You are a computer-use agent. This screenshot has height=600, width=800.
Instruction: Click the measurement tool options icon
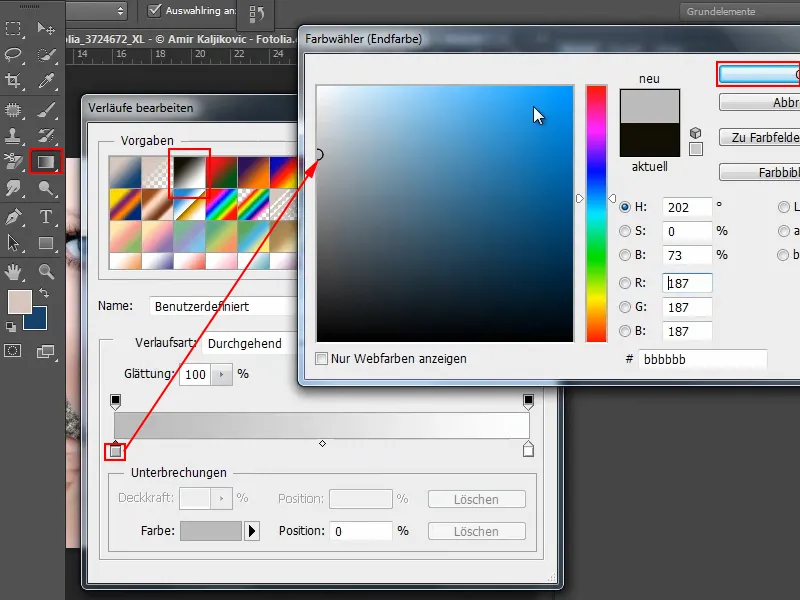coord(257,13)
